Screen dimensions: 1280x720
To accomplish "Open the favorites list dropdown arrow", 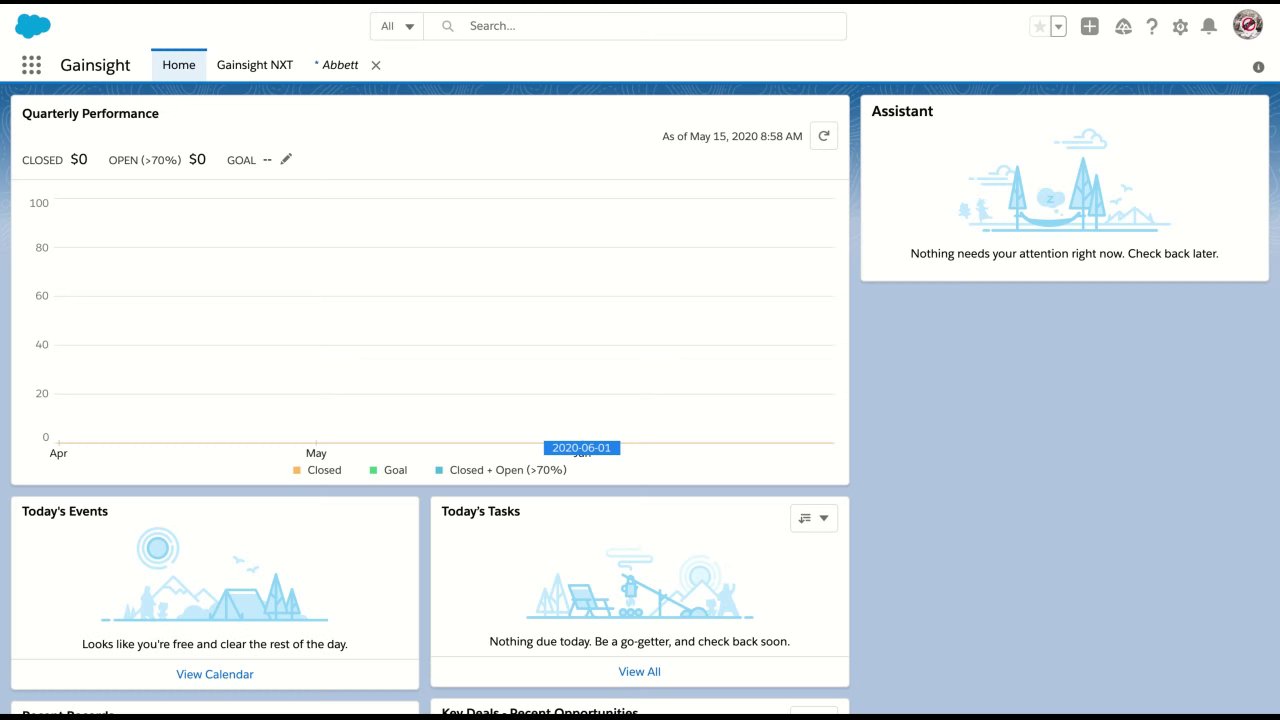I will [1058, 27].
